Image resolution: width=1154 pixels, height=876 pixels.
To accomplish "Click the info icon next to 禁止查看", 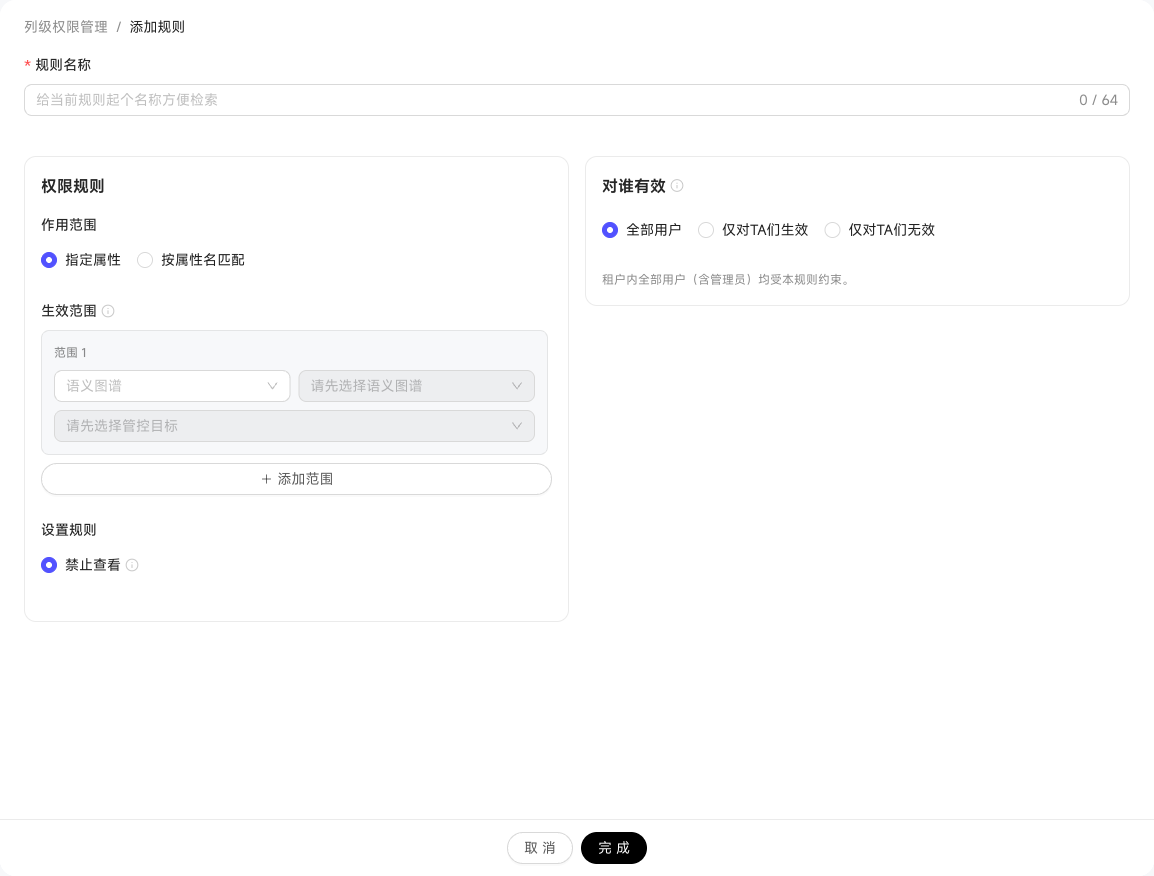I will tap(132, 565).
